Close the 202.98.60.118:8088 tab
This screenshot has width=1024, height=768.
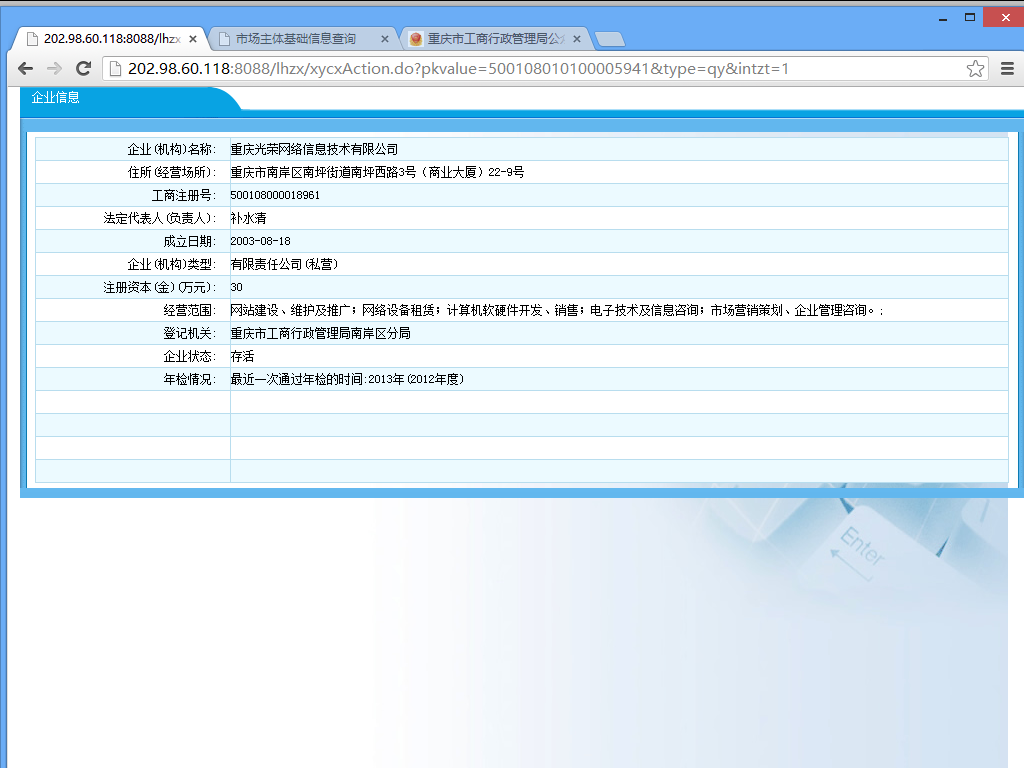coord(193,39)
